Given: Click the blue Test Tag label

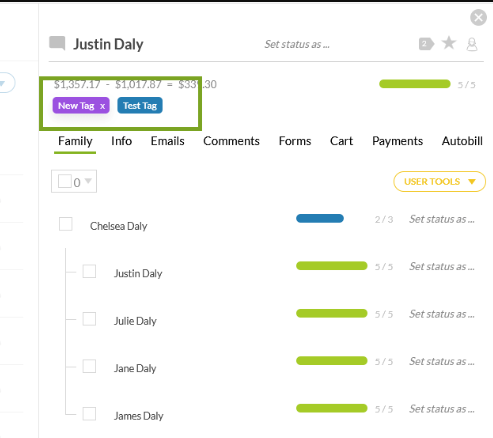Looking at the screenshot, I should pos(140,105).
